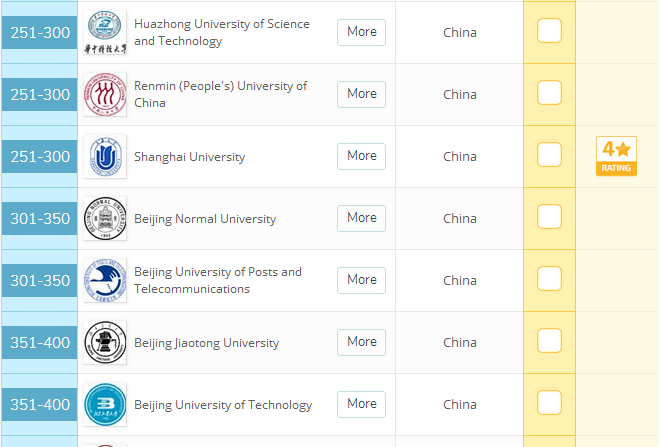The image size is (660, 447).
Task: Open the Beijing Jiaotong University link
Action: pos(206,343)
